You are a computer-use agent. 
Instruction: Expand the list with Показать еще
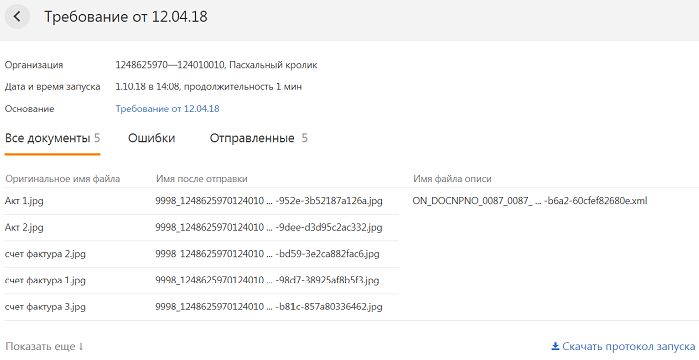pos(44,346)
